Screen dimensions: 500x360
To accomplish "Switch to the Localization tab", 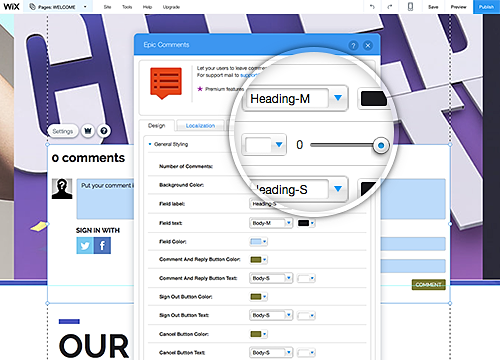I will coord(200,126).
